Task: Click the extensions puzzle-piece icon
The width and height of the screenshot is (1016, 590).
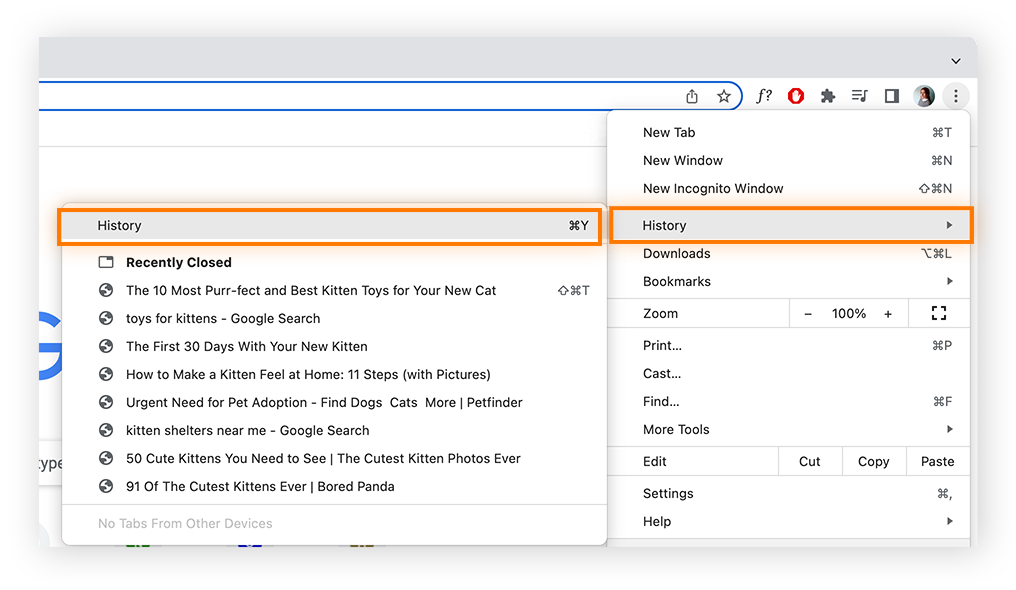Action: tap(827, 96)
